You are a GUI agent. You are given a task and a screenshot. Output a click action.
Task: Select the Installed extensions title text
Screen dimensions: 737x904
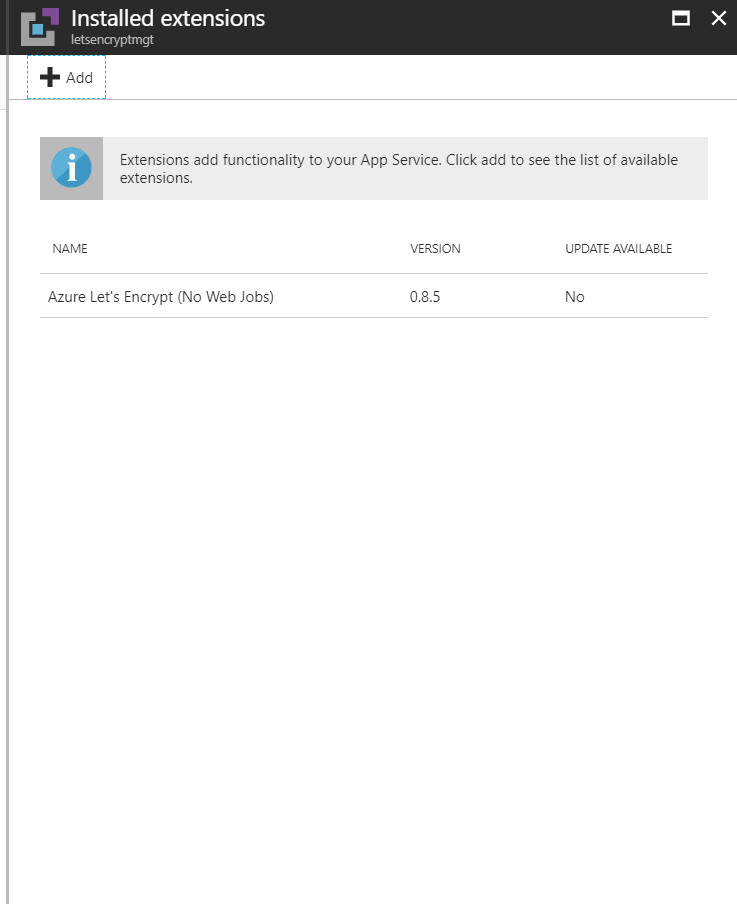coord(168,18)
